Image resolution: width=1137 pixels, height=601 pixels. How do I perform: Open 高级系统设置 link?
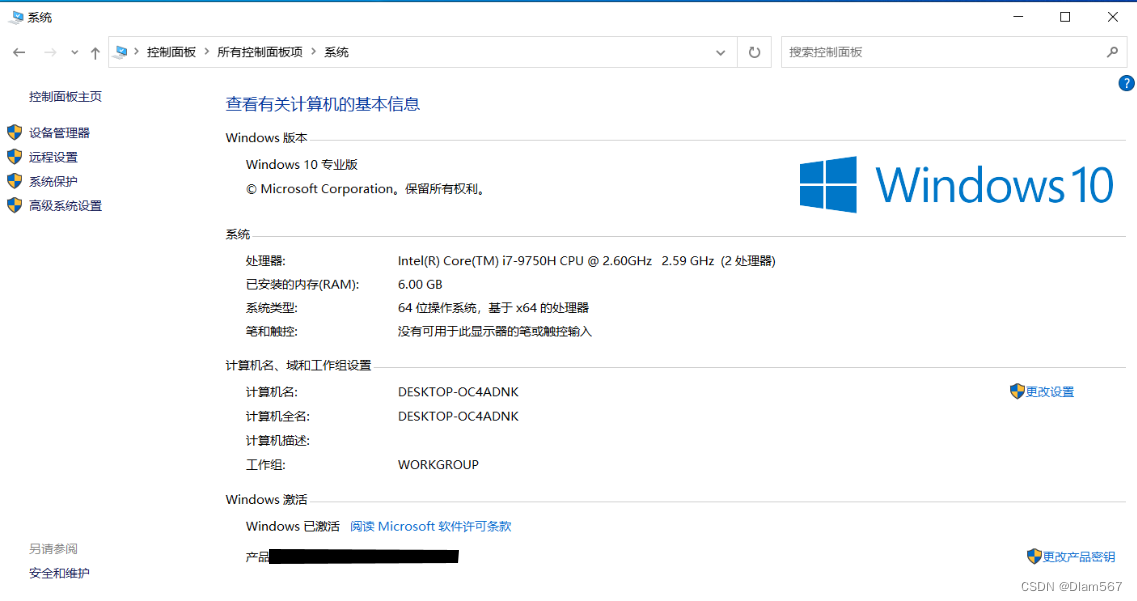[65, 206]
